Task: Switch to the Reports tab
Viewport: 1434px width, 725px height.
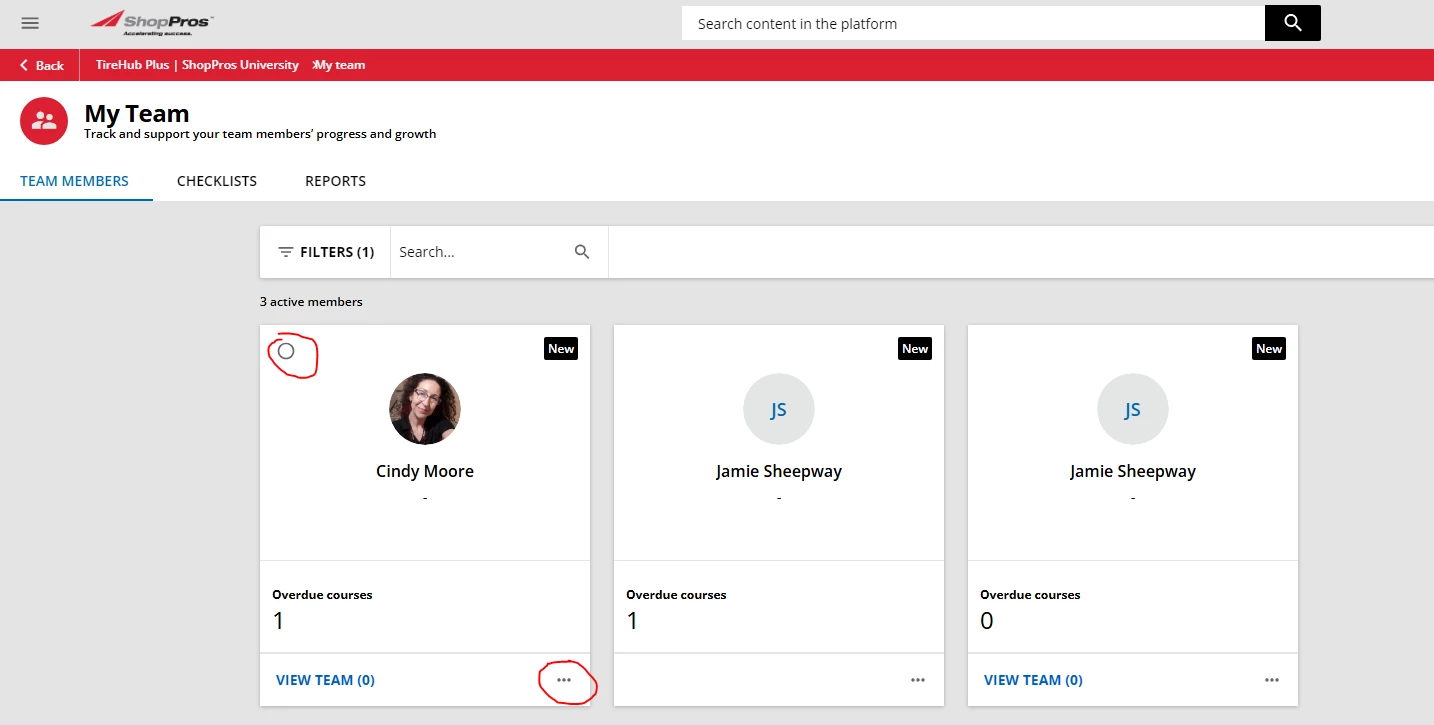Action: click(335, 181)
